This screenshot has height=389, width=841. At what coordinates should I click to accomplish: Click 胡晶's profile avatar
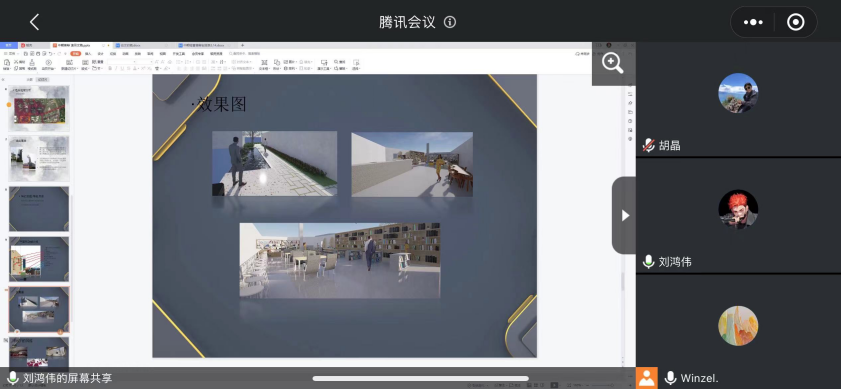tap(738, 93)
